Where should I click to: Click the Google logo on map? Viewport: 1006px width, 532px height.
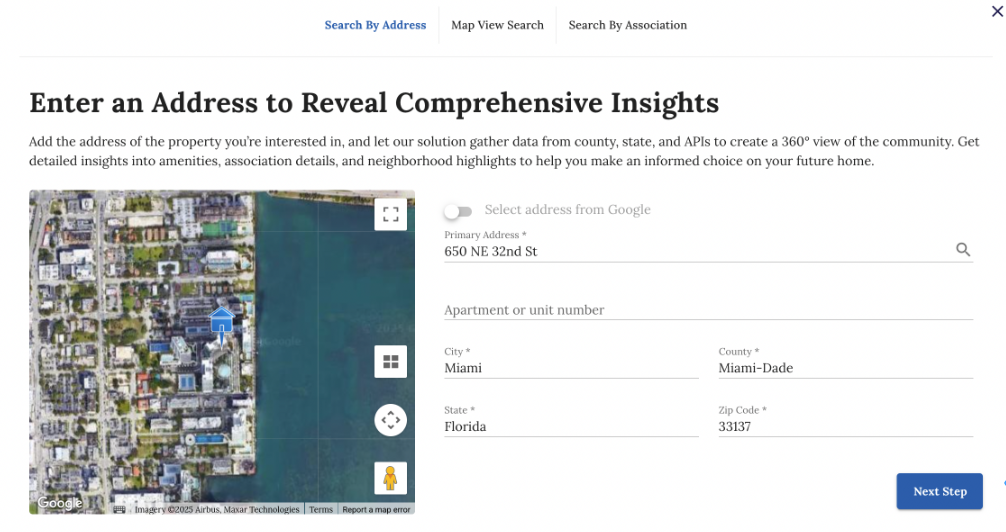point(60,503)
